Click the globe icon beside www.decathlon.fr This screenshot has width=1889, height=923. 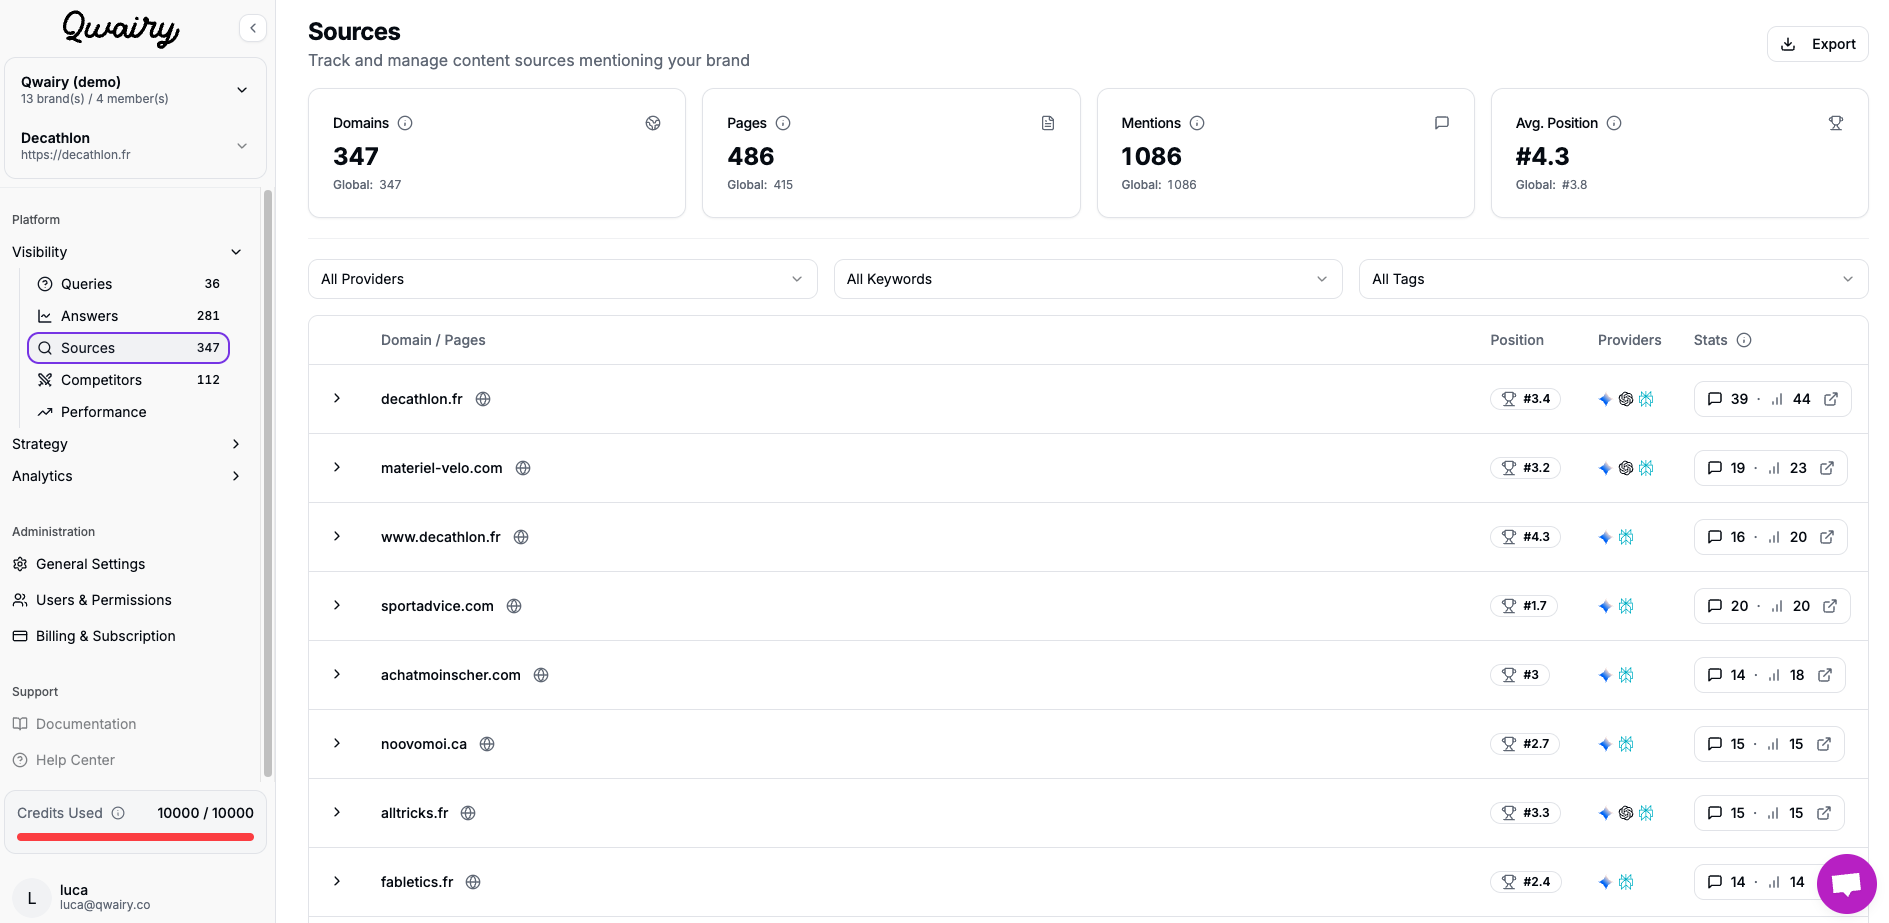coord(521,537)
